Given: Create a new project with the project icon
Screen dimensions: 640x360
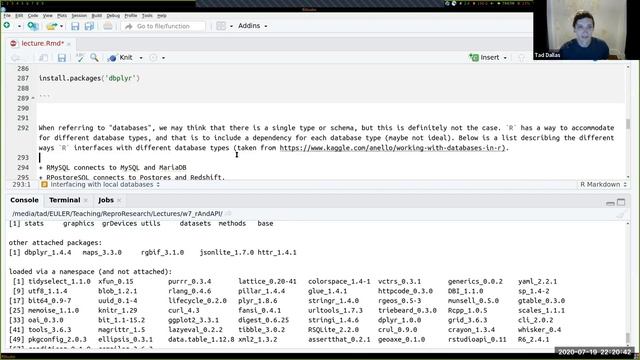Looking at the screenshot, I should 33,26.
